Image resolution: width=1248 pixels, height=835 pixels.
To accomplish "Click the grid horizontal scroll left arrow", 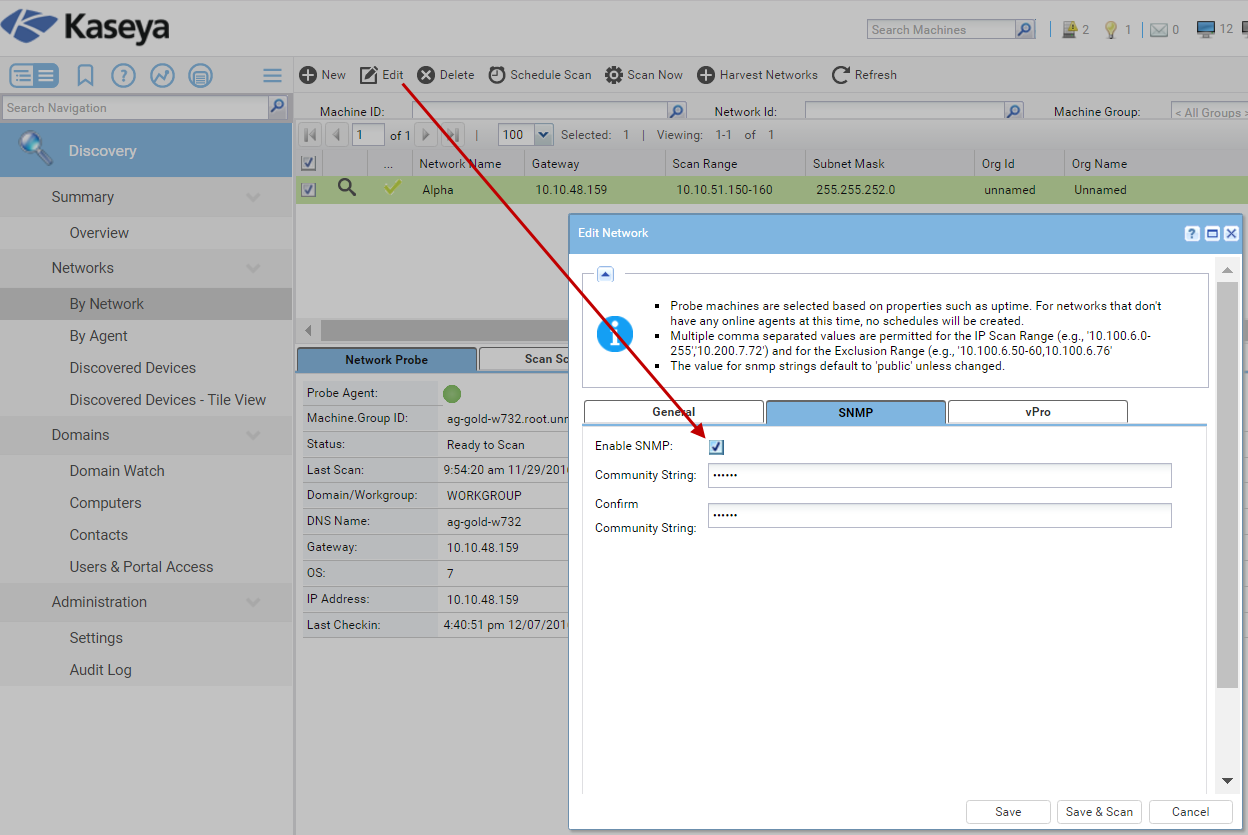I will (307, 330).
